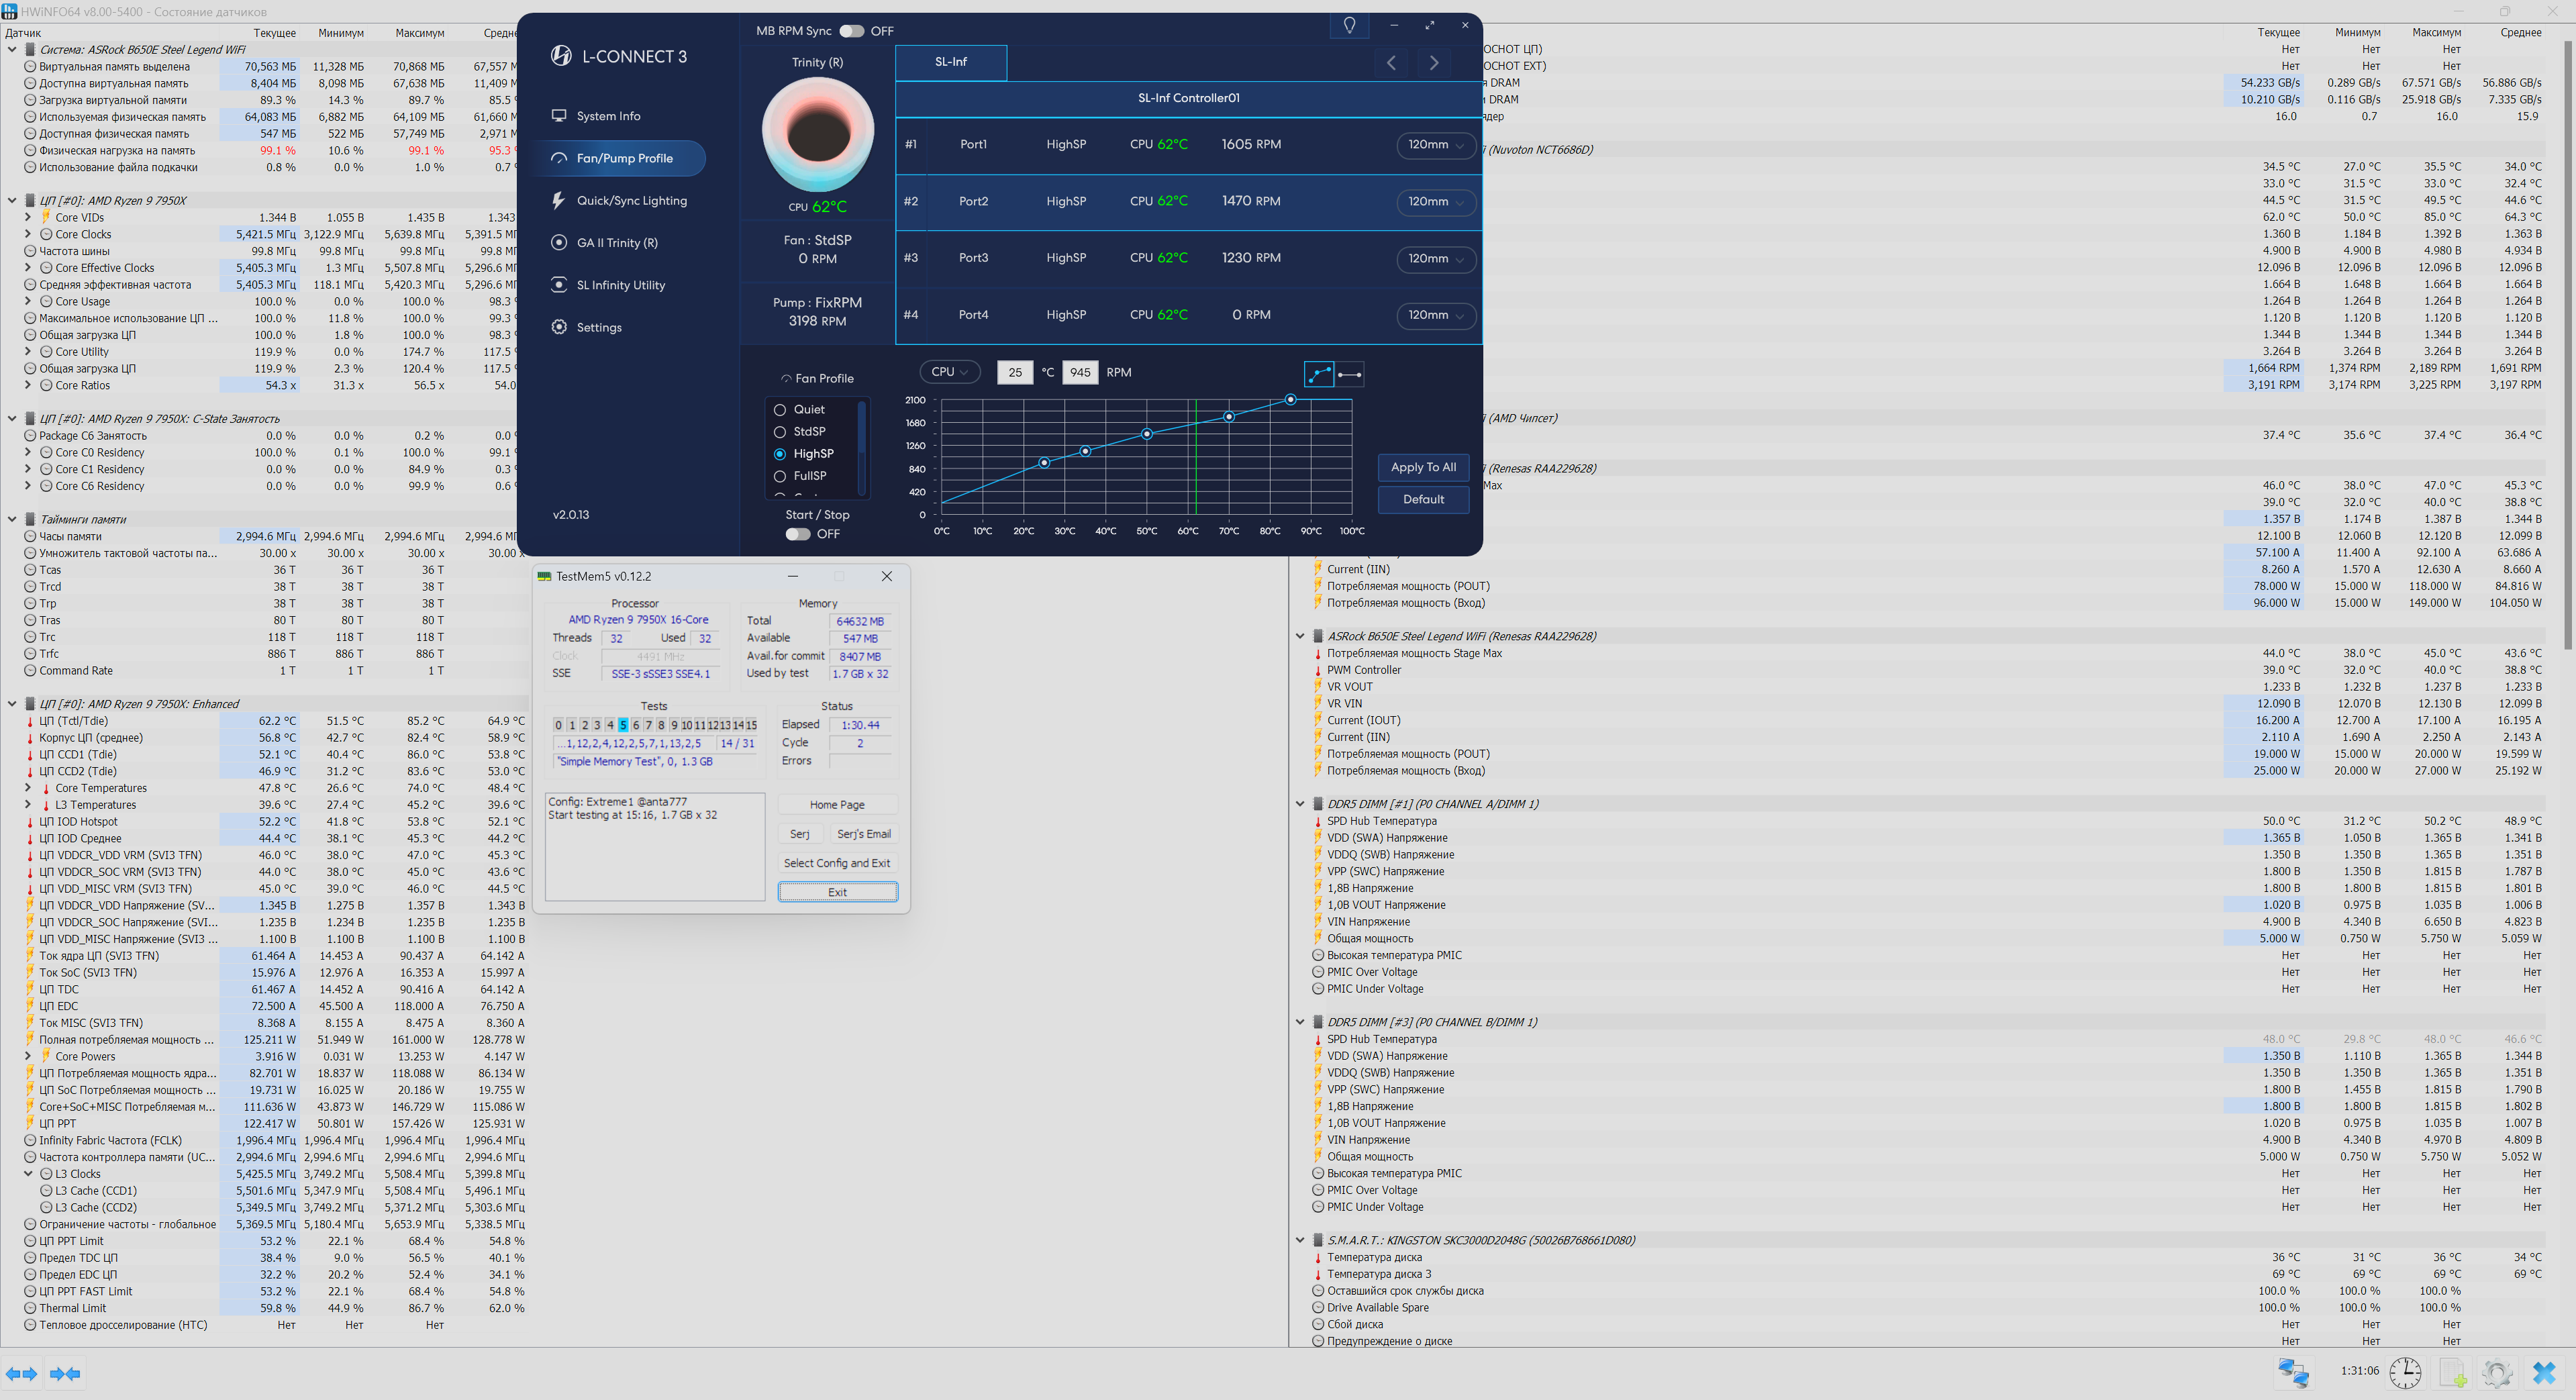This screenshot has height=1400, width=2576.
Task: Open HWiNFO sensor settings gear icon
Action: 2497,1372
